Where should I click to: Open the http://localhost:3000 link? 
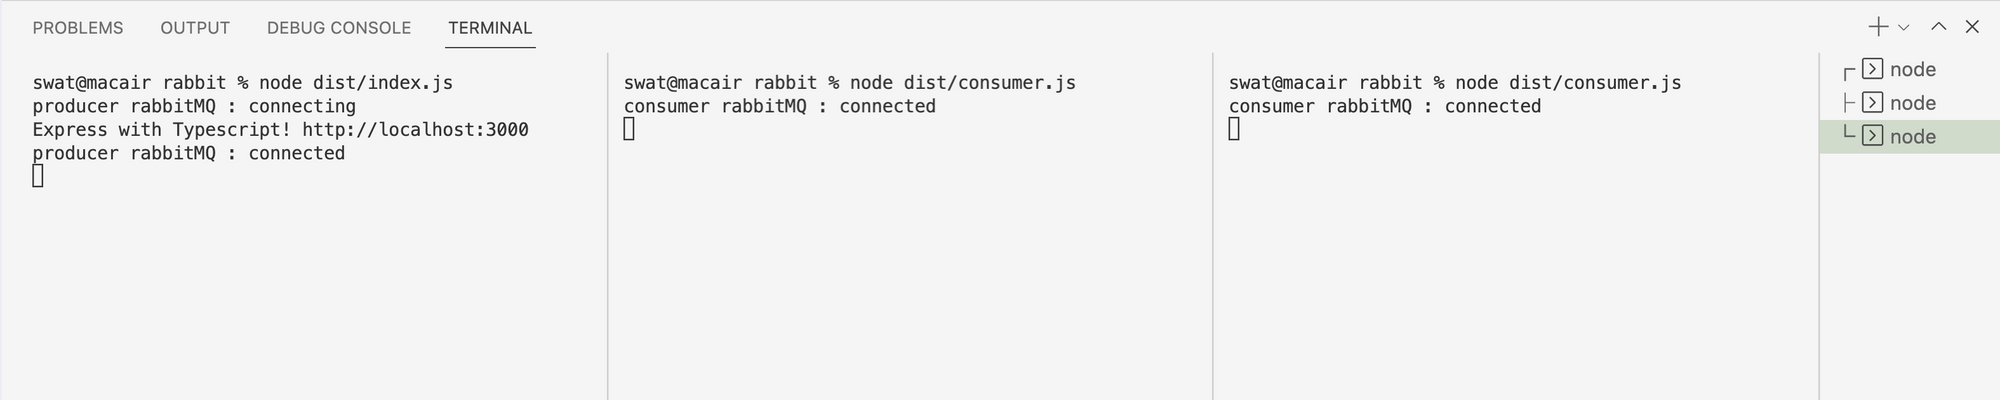click(x=415, y=130)
